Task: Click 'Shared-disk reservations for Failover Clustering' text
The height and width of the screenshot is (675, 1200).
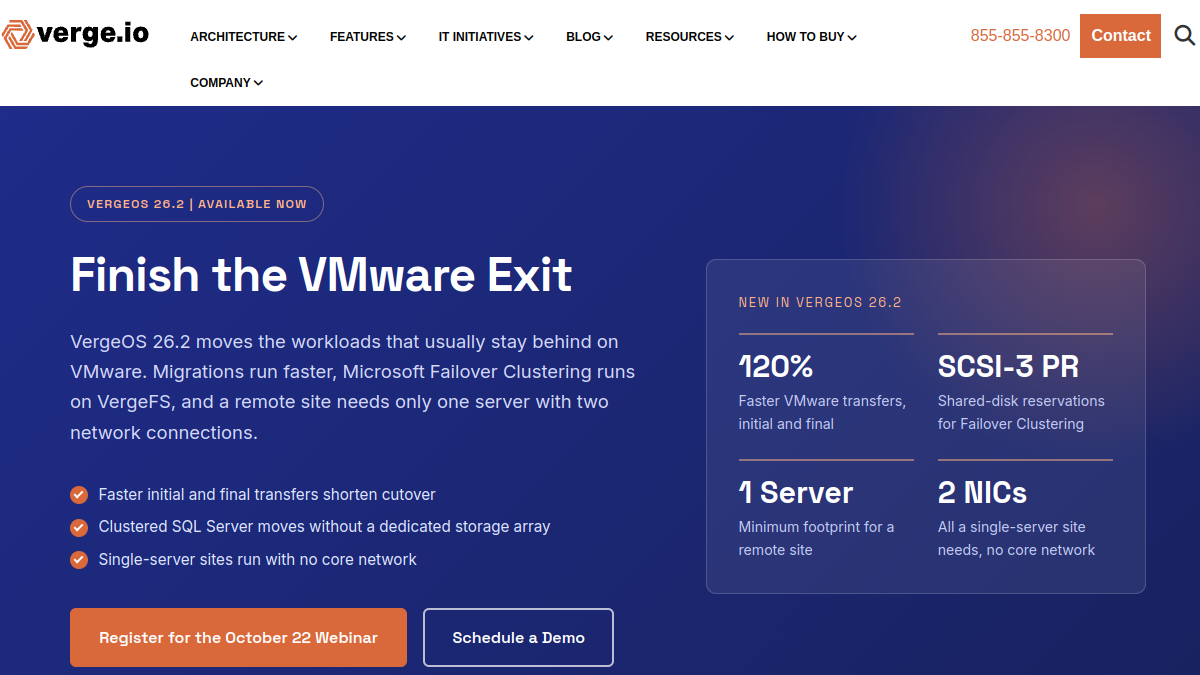Action: (x=1021, y=412)
